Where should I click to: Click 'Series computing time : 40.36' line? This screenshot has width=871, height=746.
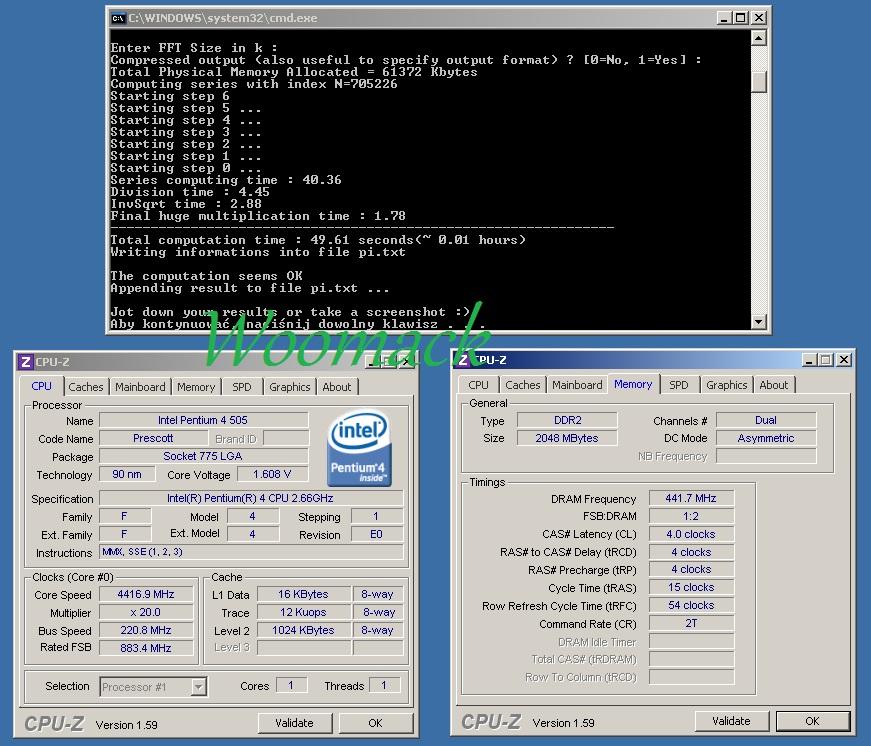226,180
